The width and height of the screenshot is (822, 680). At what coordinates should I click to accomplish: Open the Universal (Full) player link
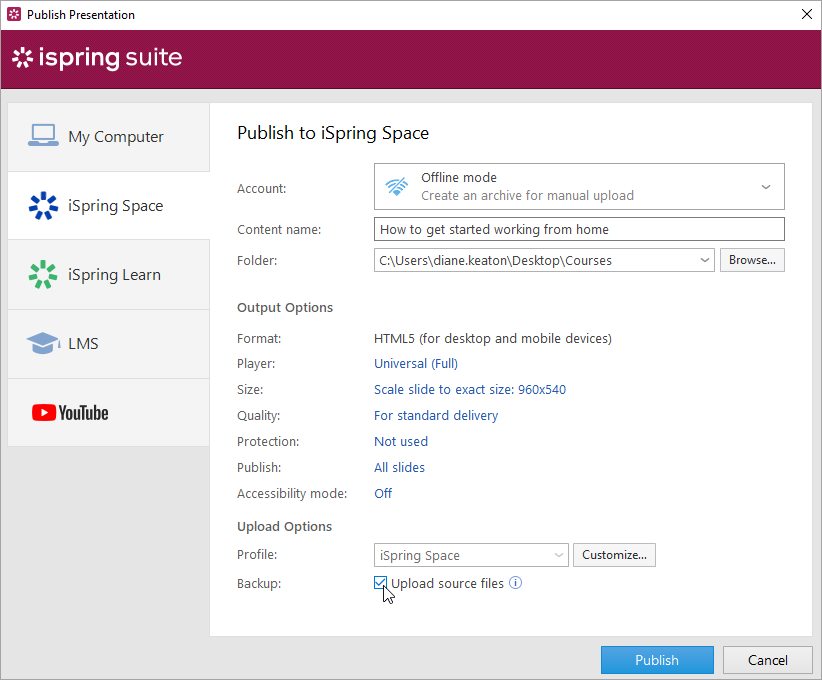(416, 364)
